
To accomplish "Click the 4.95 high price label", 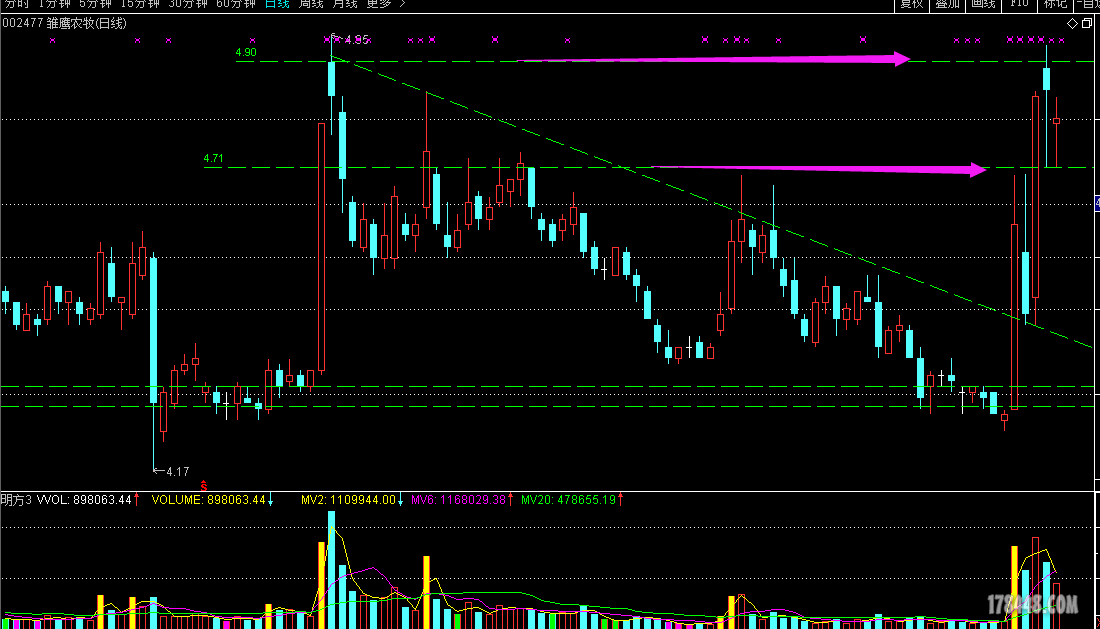I will pos(356,40).
